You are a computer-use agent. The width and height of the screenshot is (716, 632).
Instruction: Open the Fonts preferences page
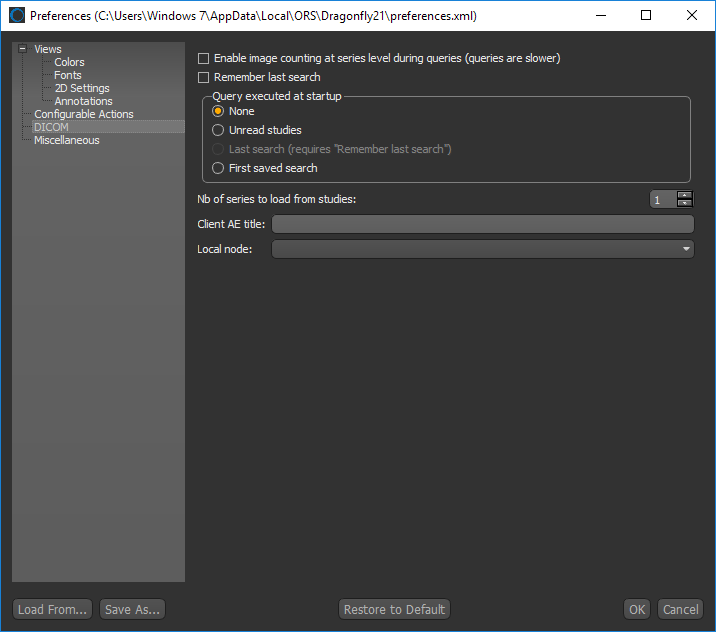pyautogui.click(x=68, y=75)
